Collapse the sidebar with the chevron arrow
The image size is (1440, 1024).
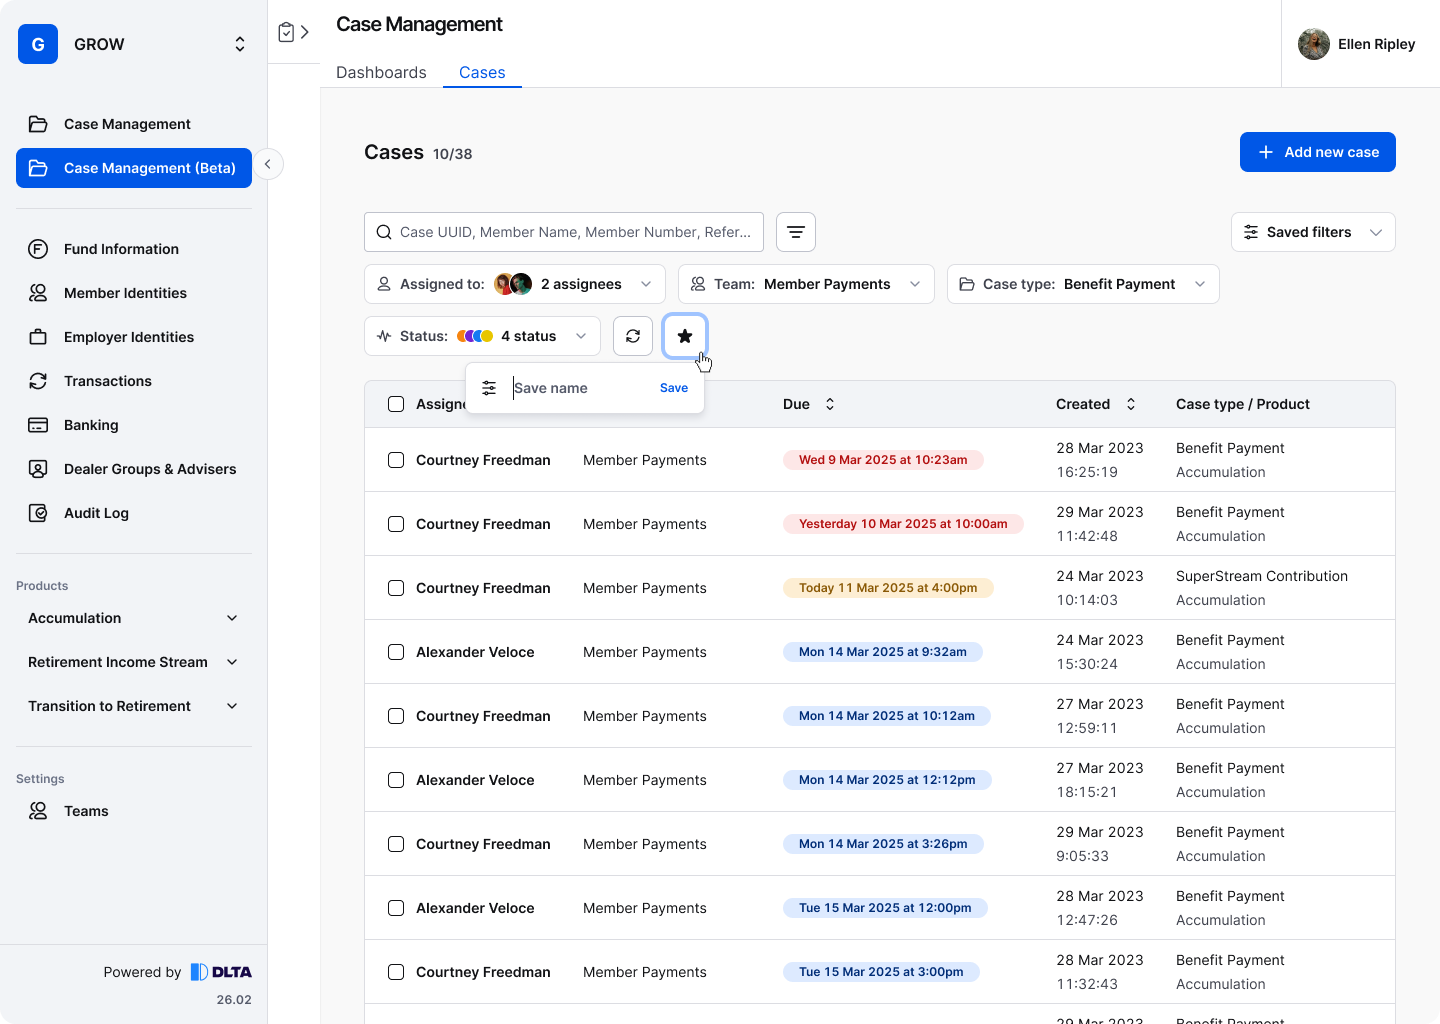click(x=268, y=164)
